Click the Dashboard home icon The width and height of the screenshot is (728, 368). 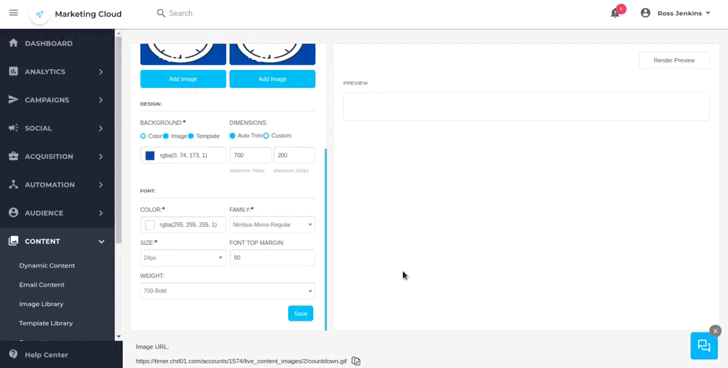pos(13,43)
